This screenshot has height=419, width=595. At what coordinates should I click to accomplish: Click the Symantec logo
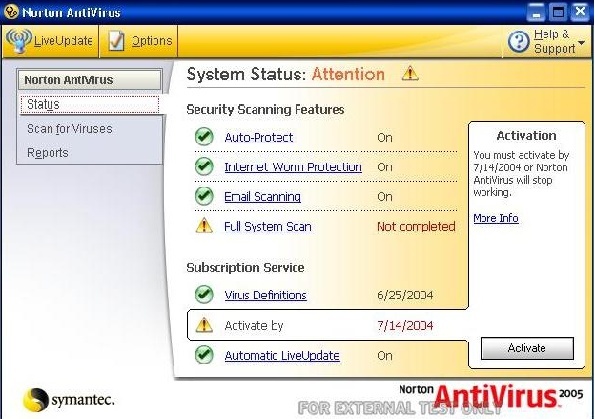[68, 400]
